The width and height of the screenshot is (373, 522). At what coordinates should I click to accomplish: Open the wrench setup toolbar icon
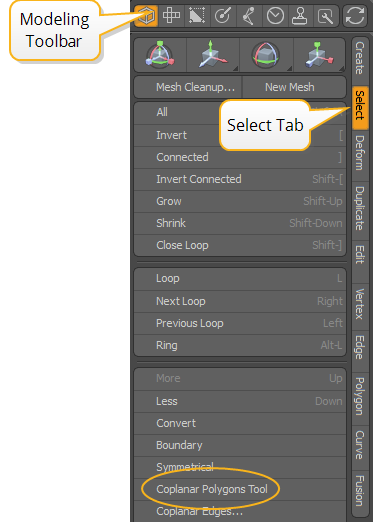[x=326, y=16]
